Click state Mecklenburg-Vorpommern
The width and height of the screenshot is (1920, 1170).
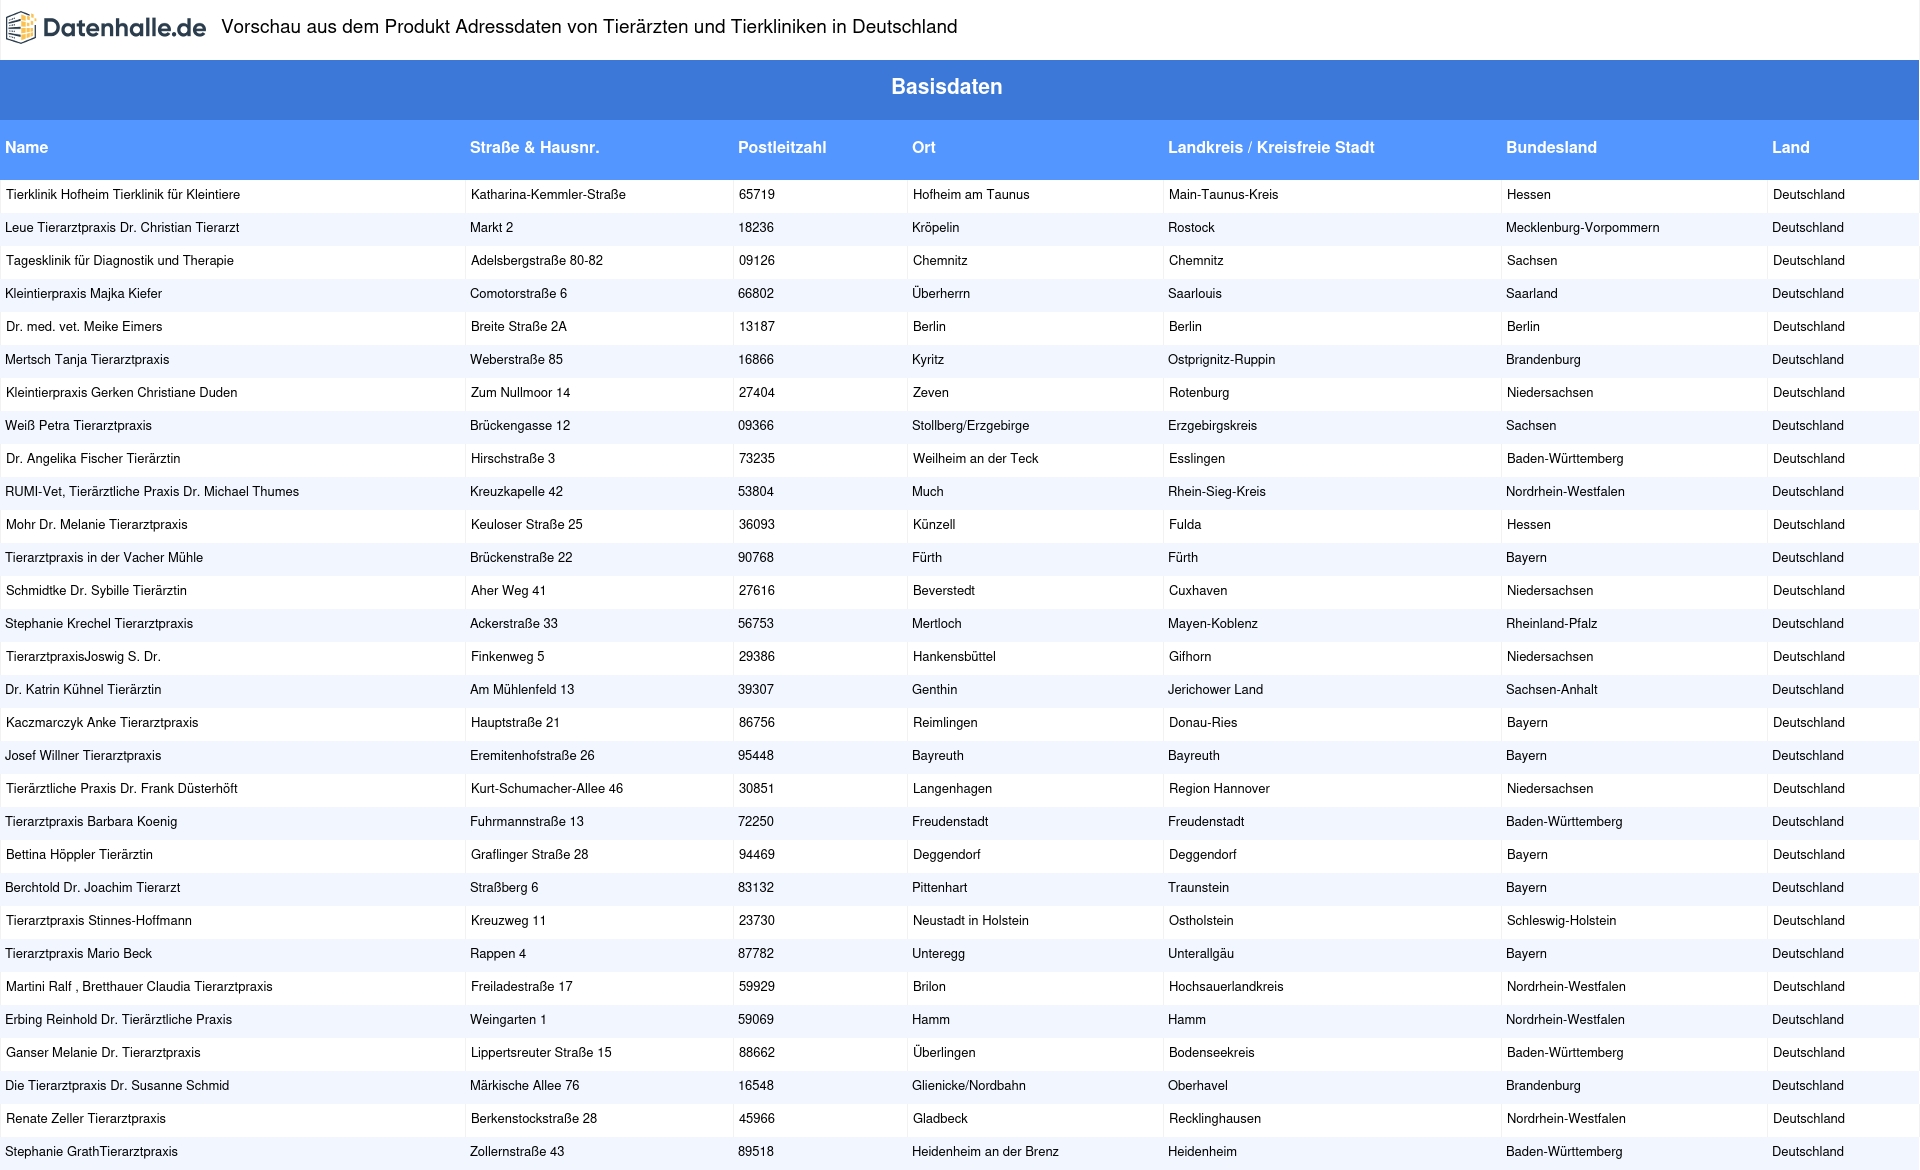(x=1583, y=228)
